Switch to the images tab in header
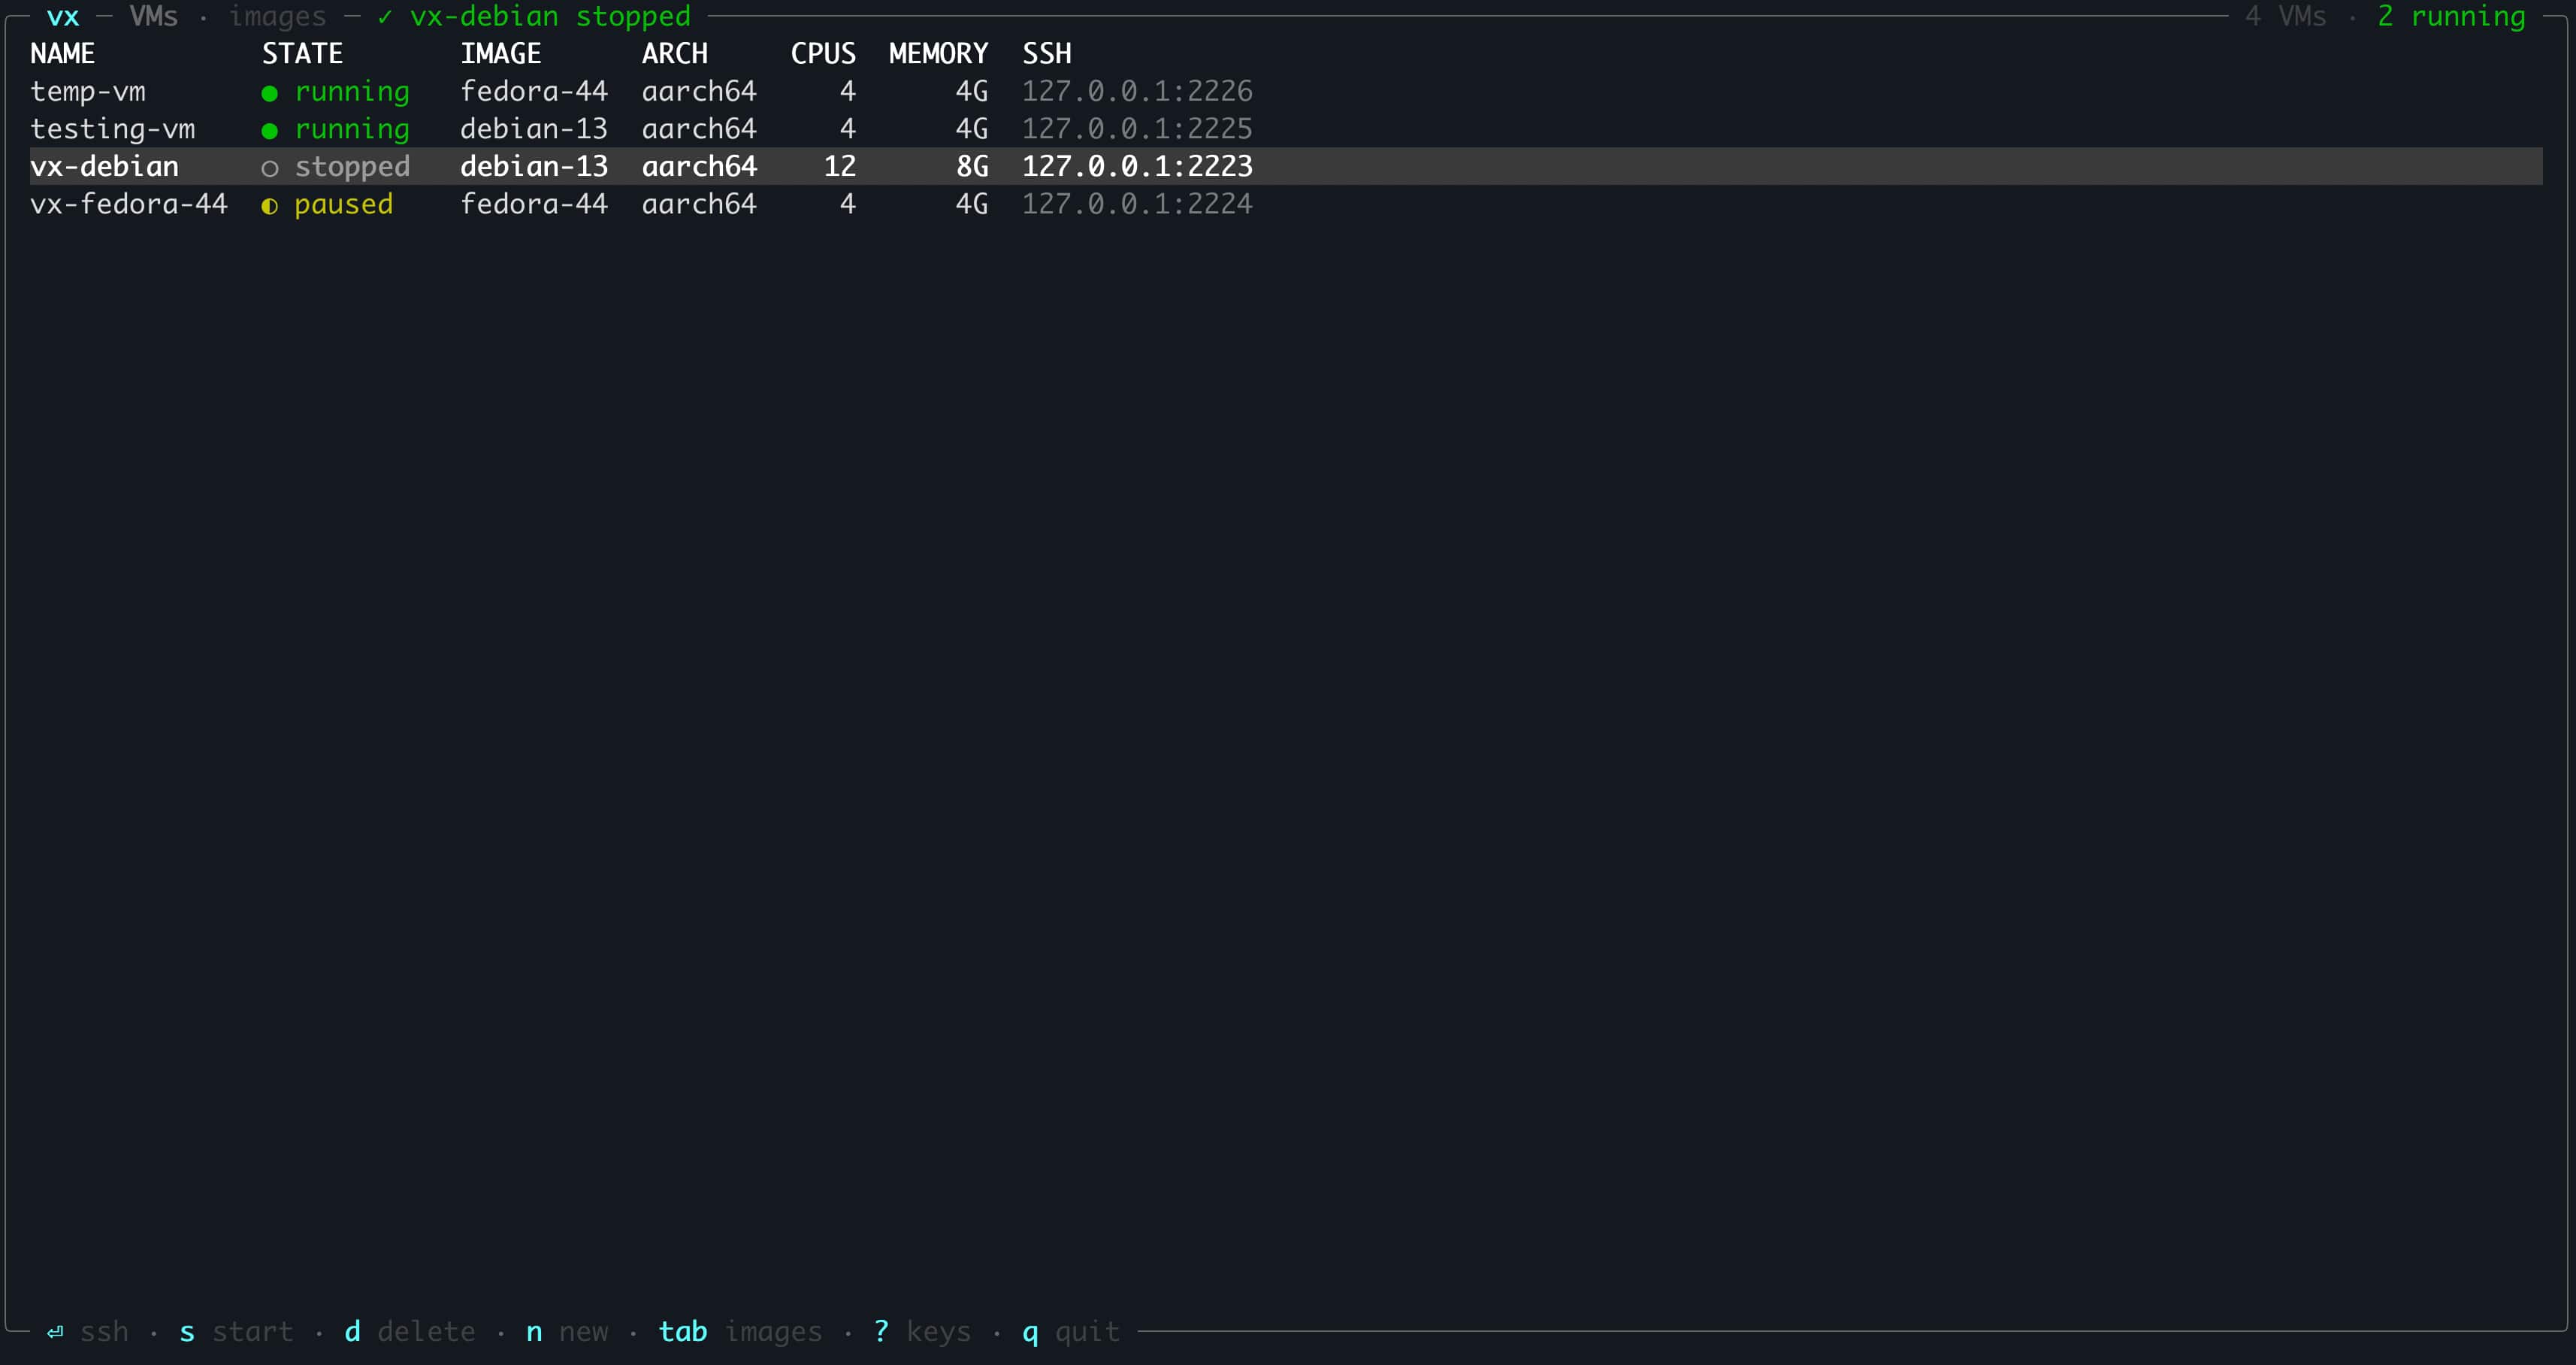The width and height of the screenshot is (2576, 1365). pos(278,17)
